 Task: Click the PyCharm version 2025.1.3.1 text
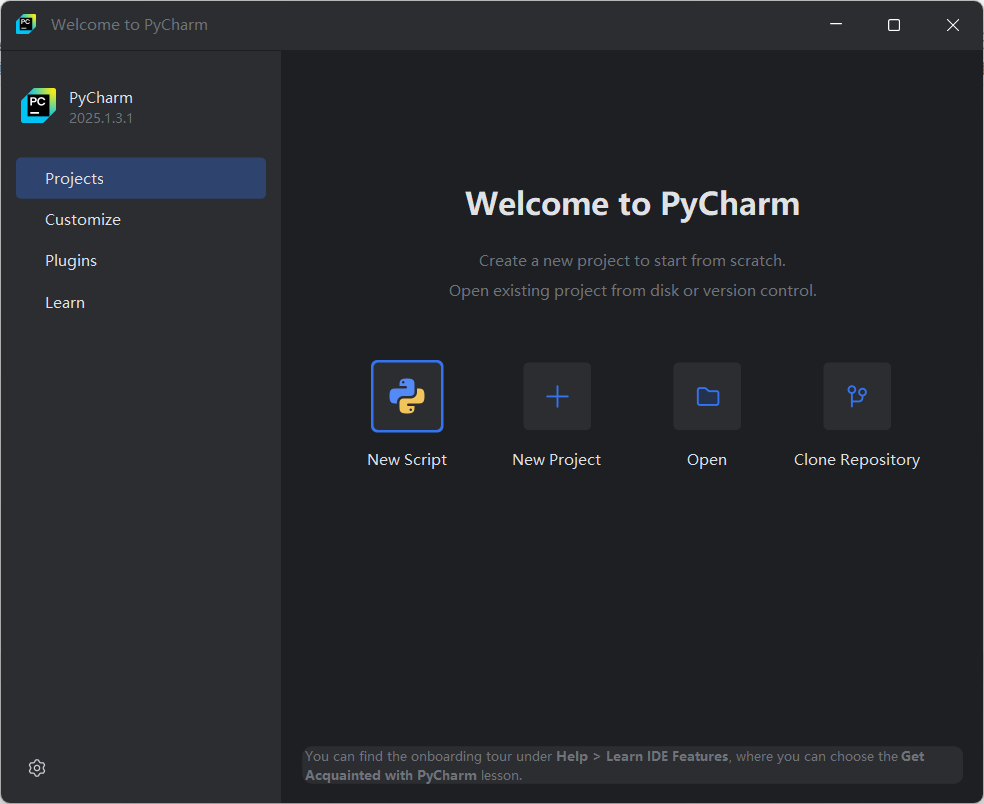(x=100, y=118)
